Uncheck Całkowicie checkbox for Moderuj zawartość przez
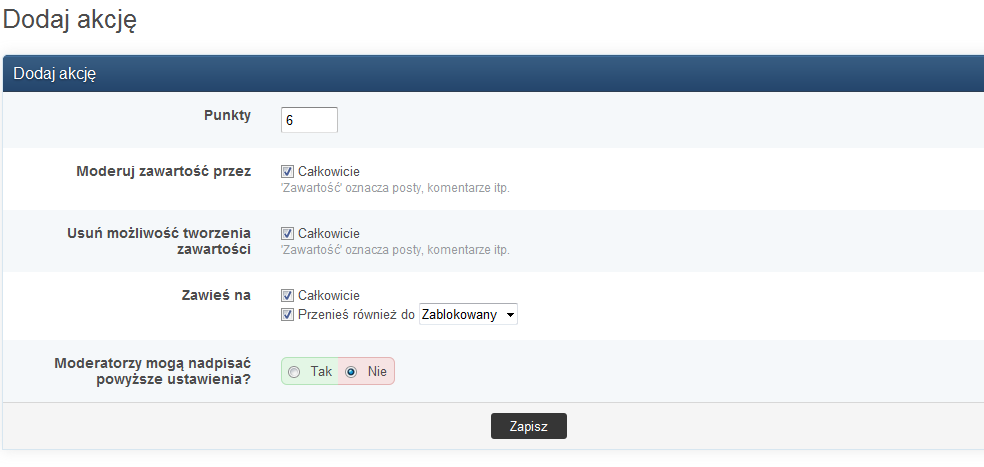The image size is (984, 467). pyautogui.click(x=288, y=172)
